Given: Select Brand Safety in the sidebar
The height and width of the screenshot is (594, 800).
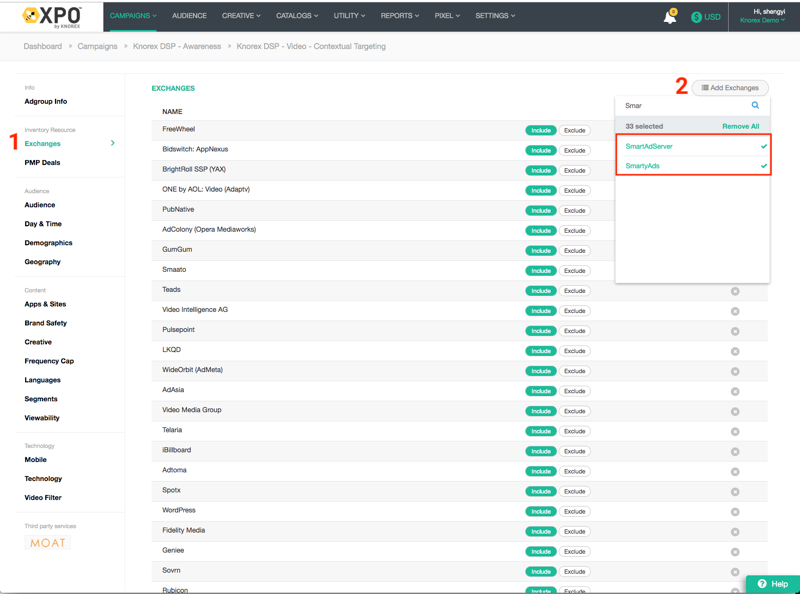Looking at the screenshot, I should click(46, 323).
